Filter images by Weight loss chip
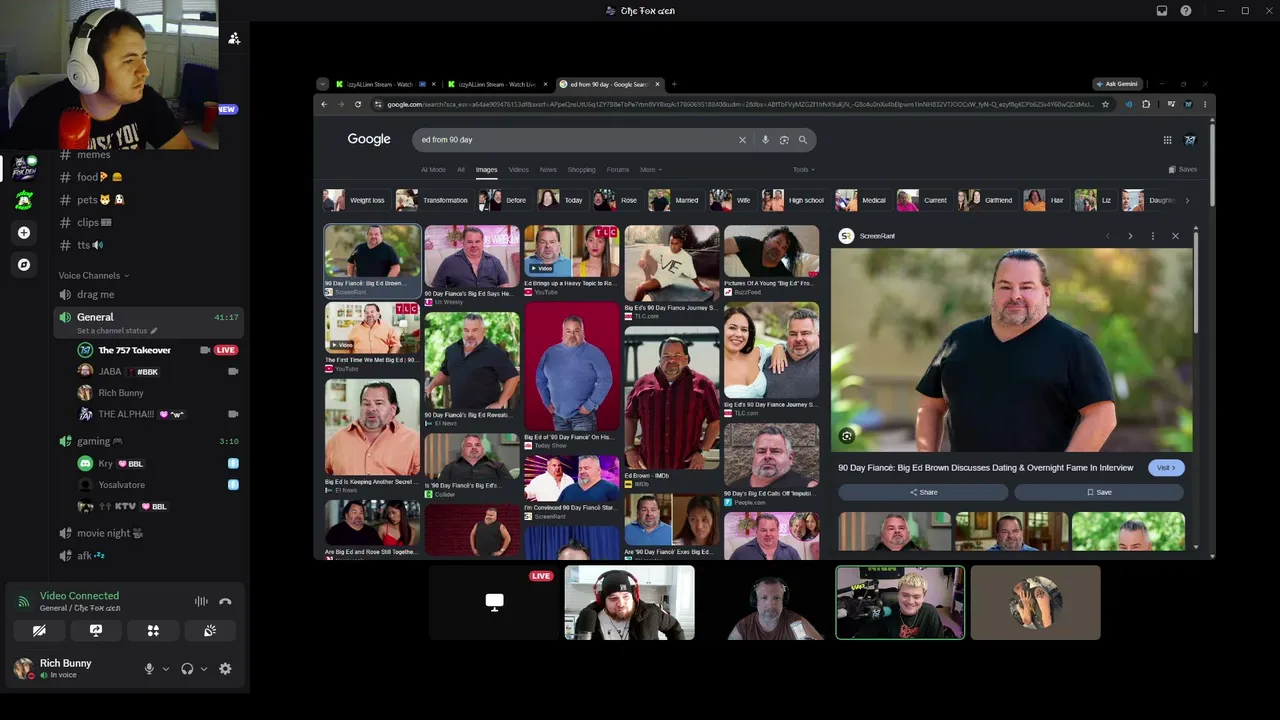1280x720 pixels. [x=355, y=200]
